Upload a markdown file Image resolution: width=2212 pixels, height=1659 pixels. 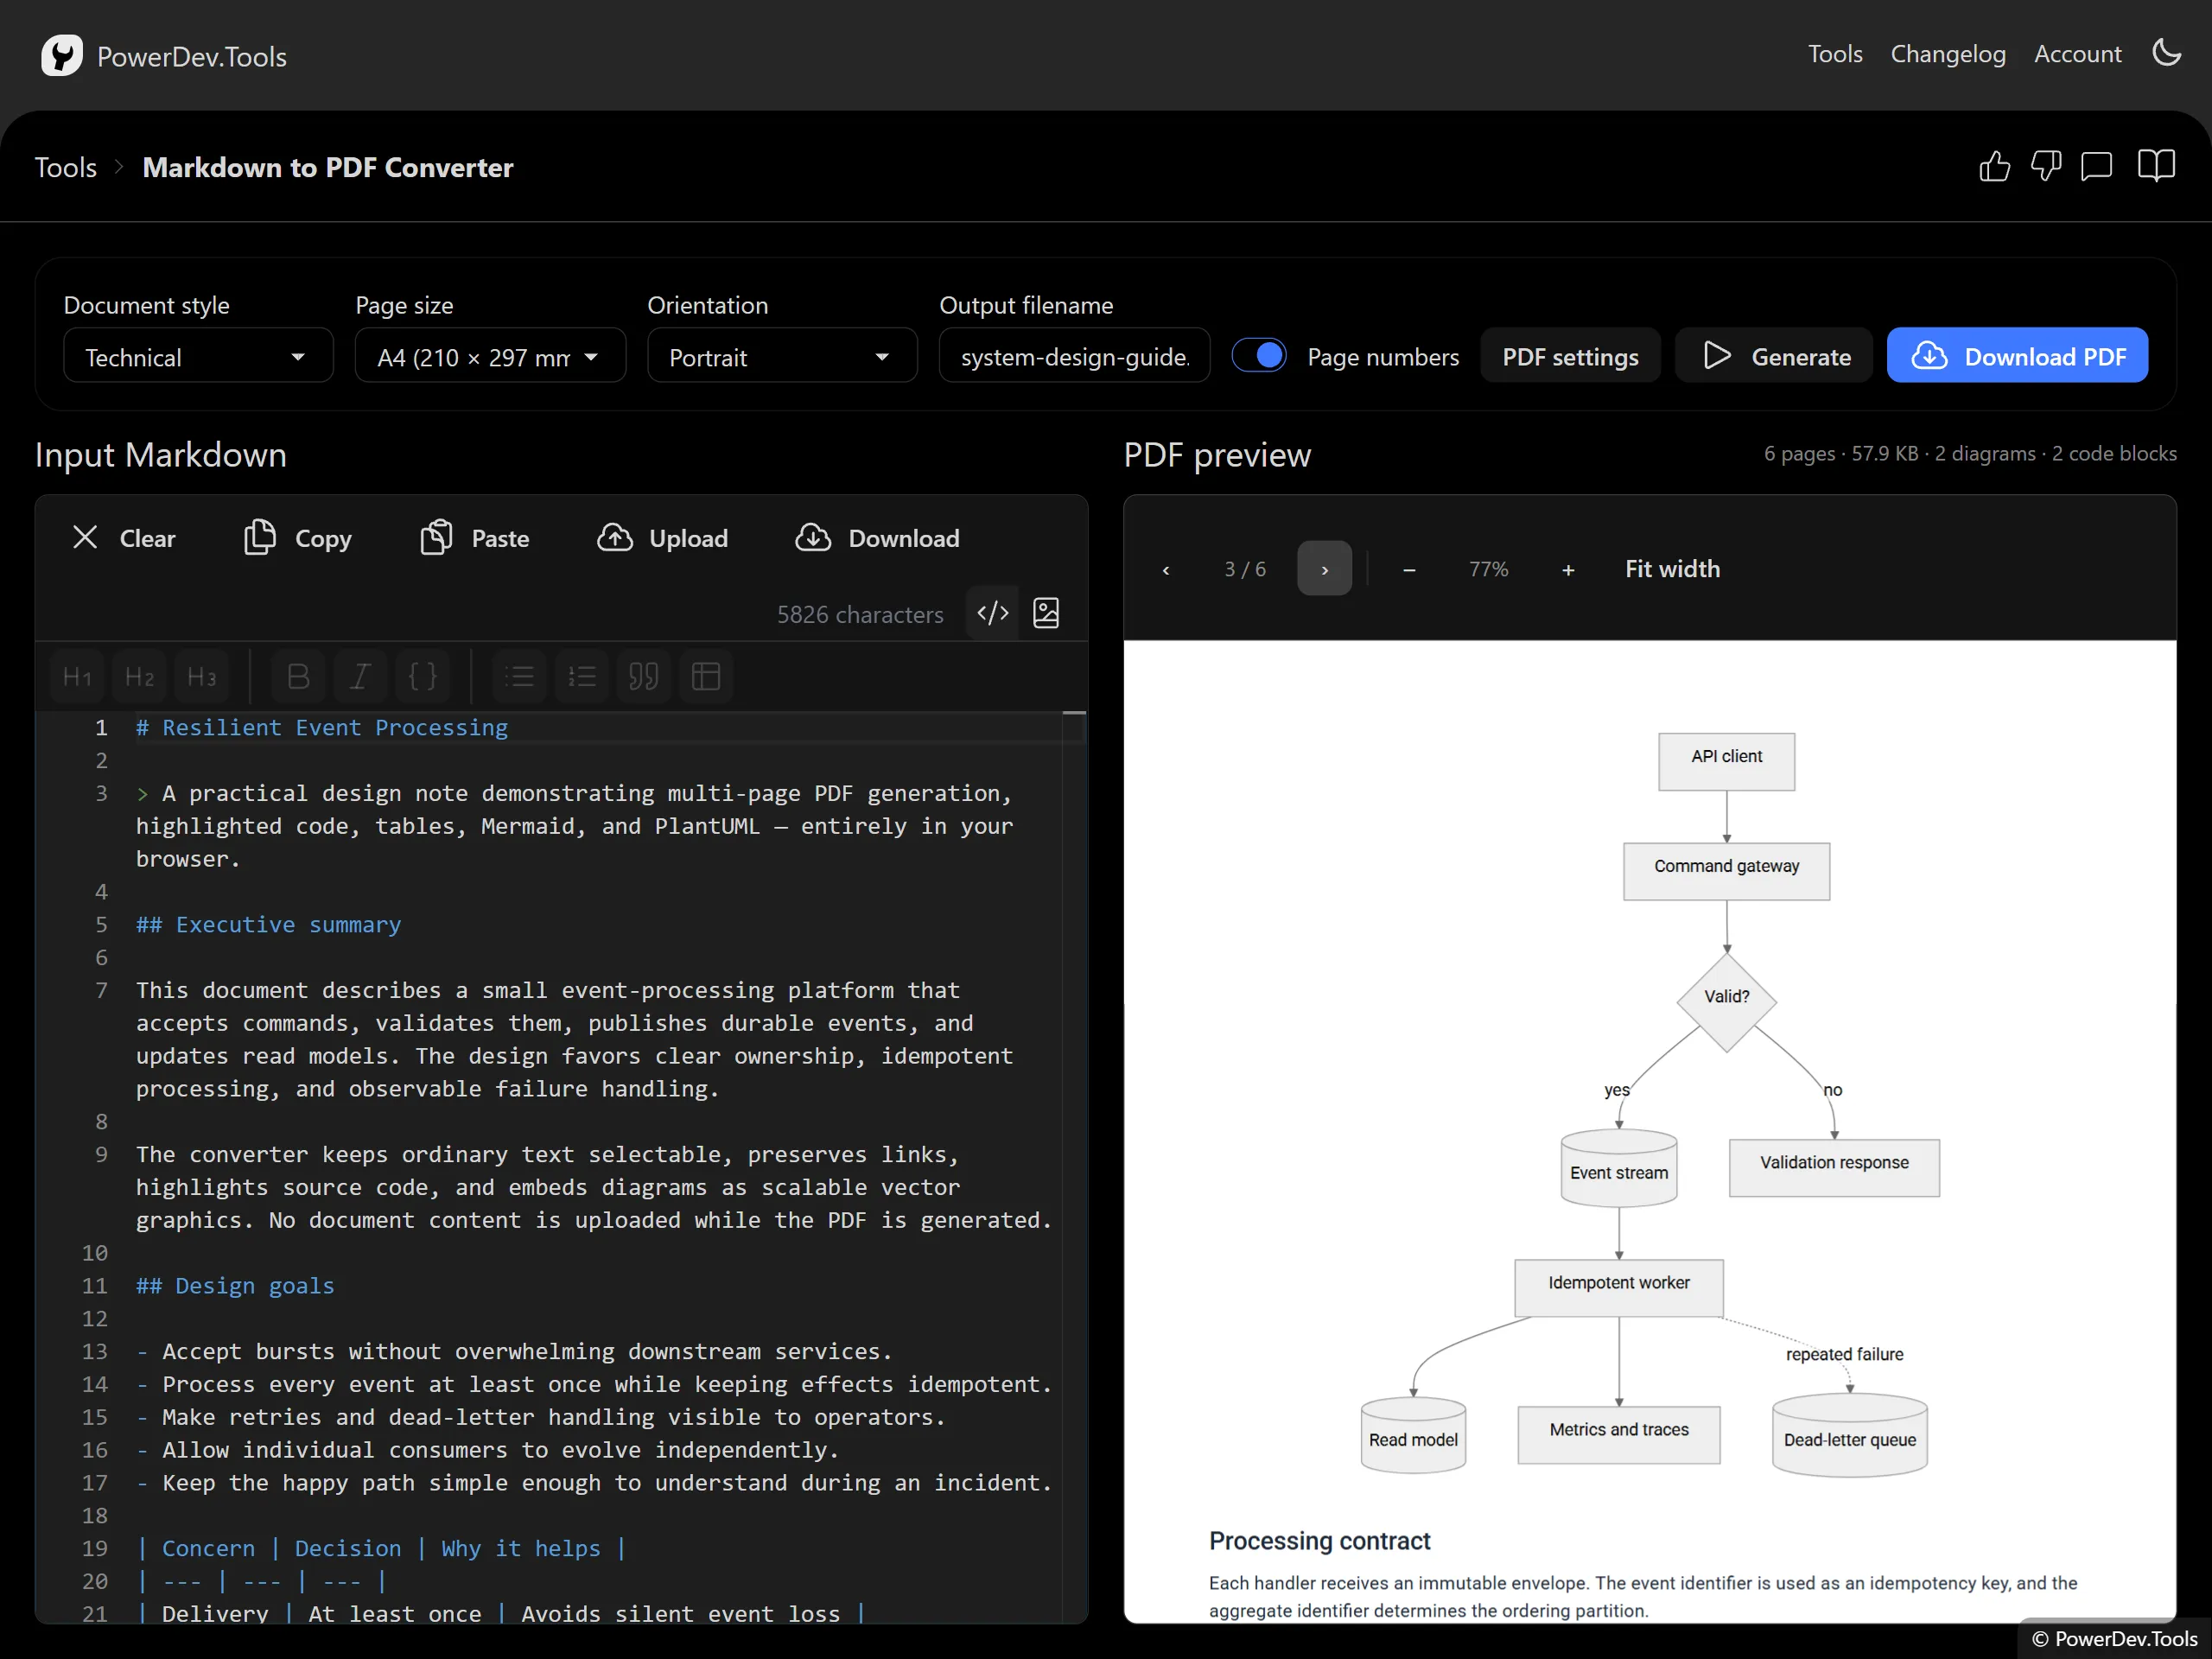(662, 538)
